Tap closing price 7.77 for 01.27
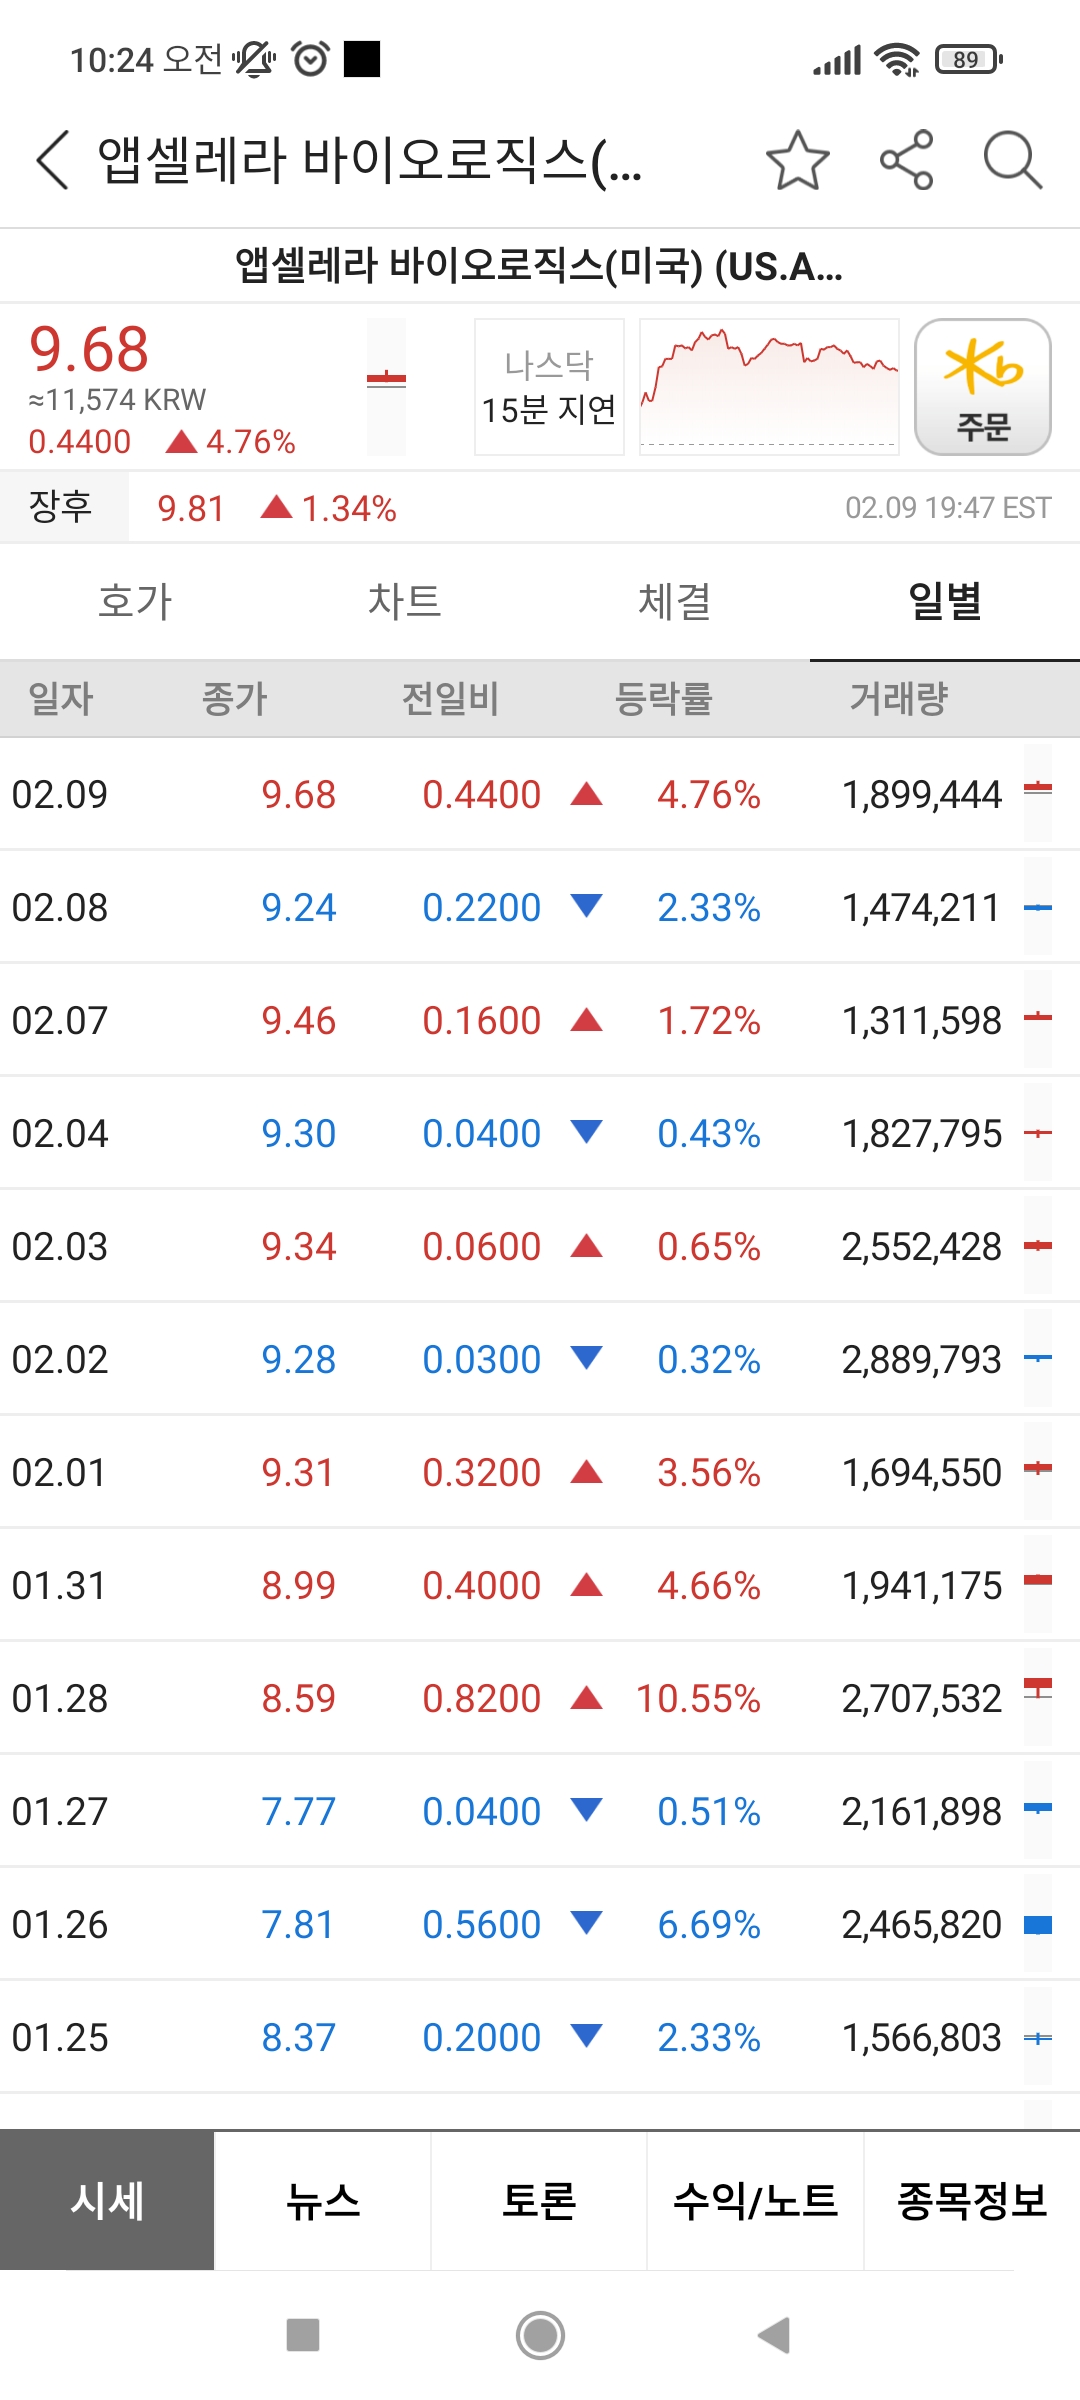This screenshot has width=1080, height=2400. [299, 1812]
